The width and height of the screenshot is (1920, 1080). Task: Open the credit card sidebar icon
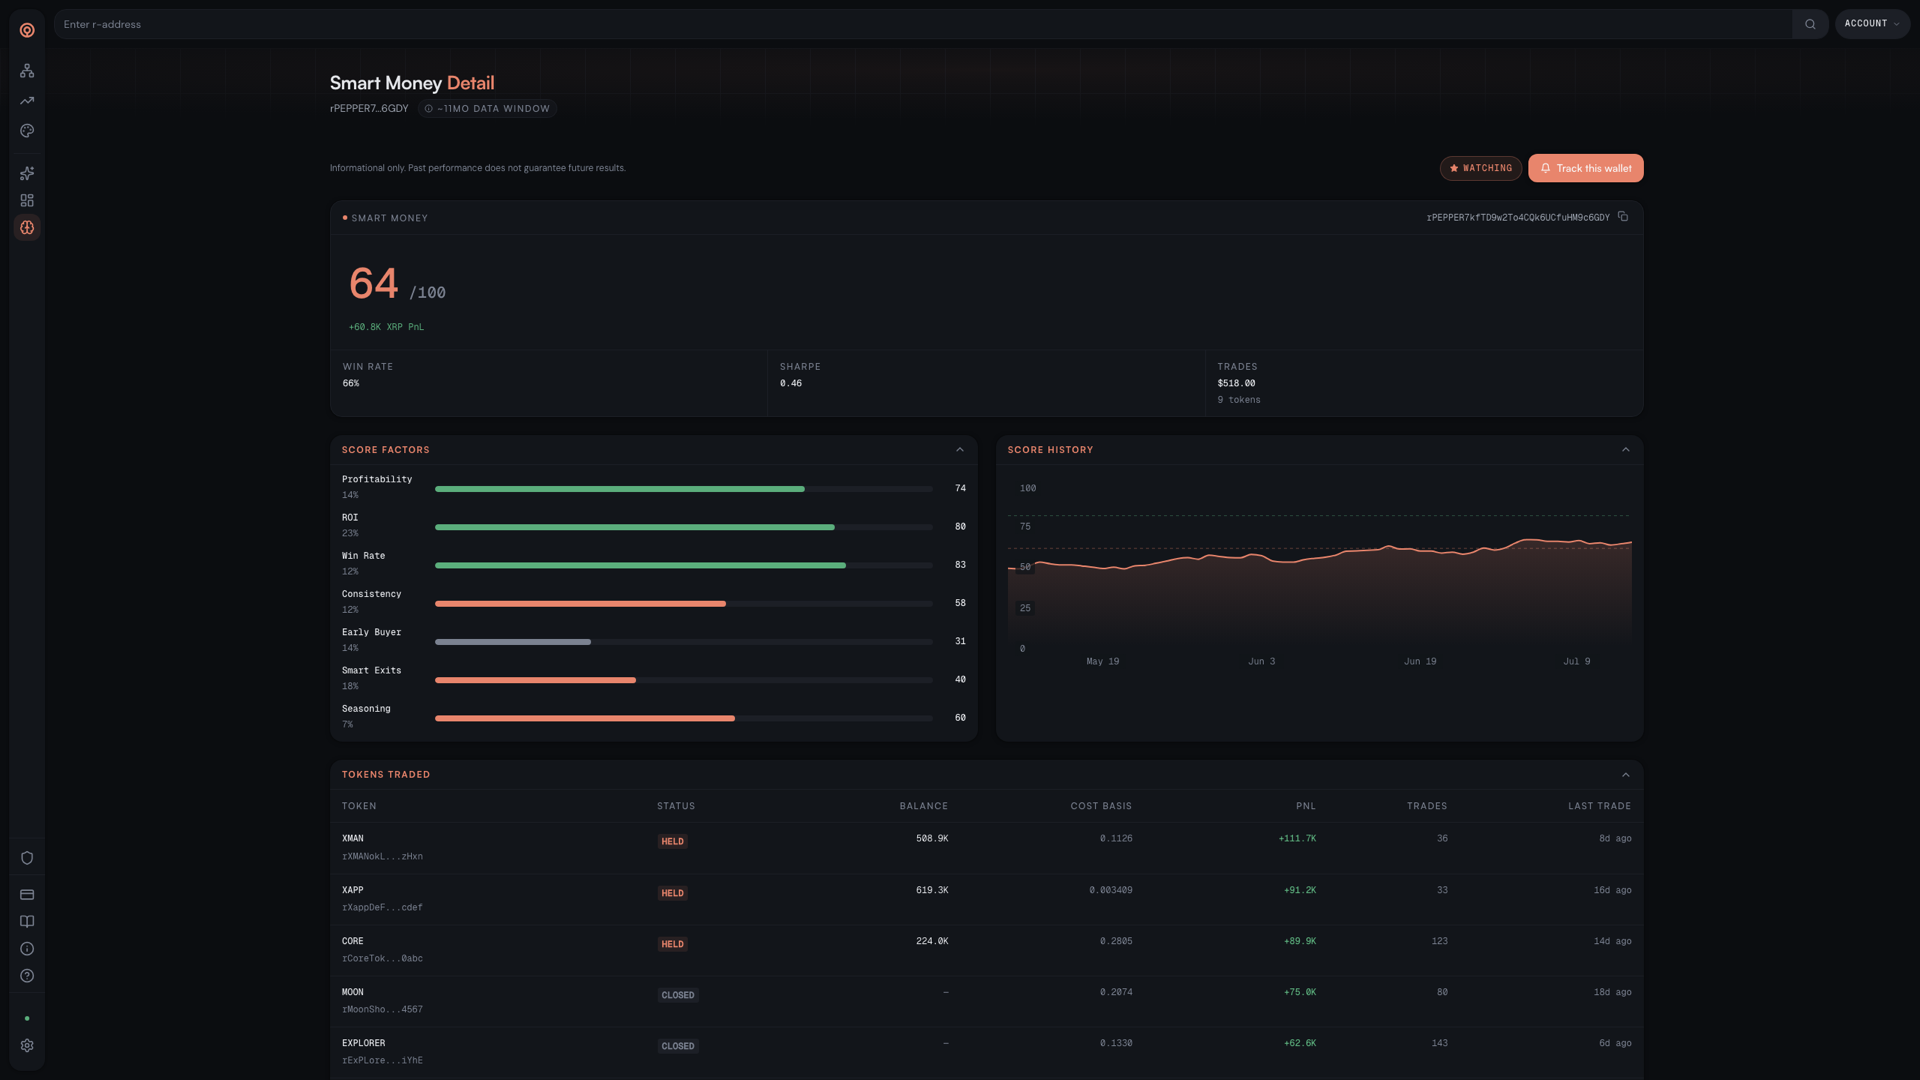[27, 895]
